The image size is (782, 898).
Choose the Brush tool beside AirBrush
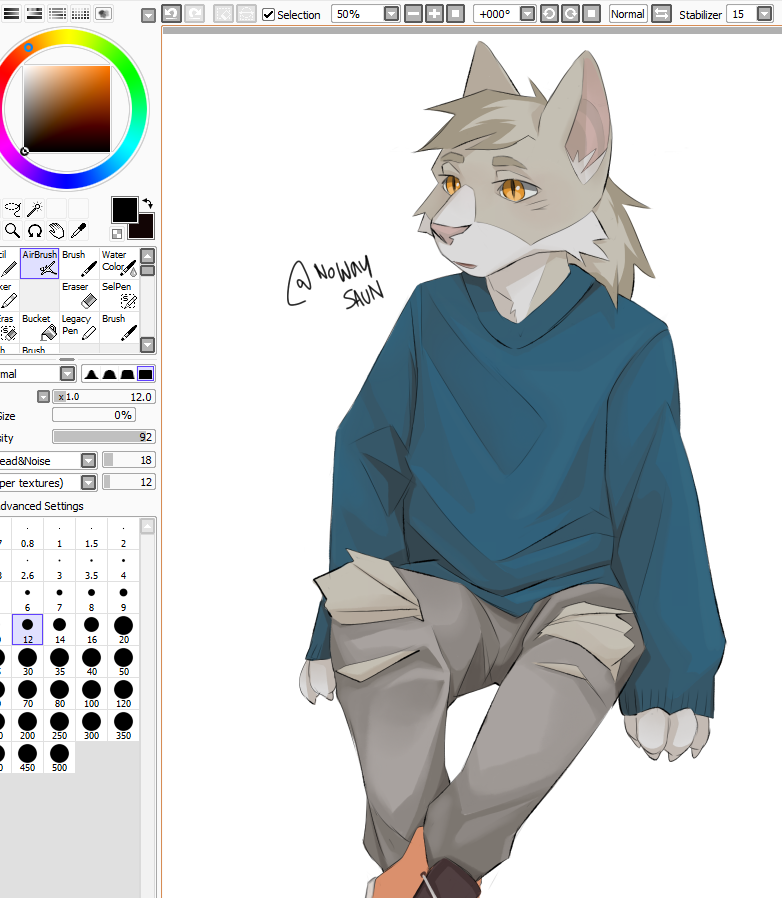(80, 263)
